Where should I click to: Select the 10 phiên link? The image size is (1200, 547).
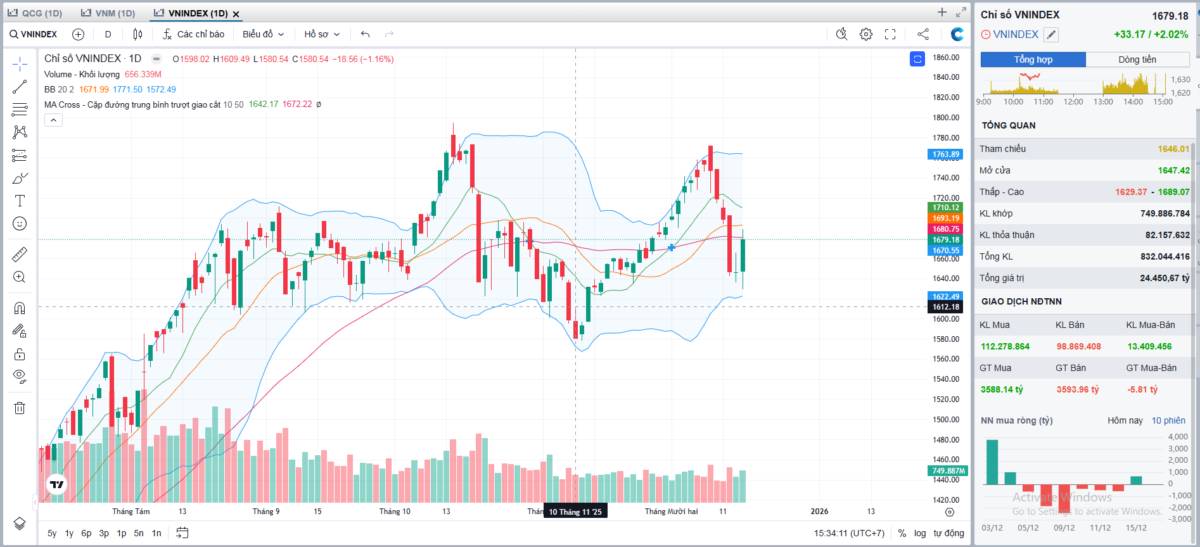[x=1168, y=421]
